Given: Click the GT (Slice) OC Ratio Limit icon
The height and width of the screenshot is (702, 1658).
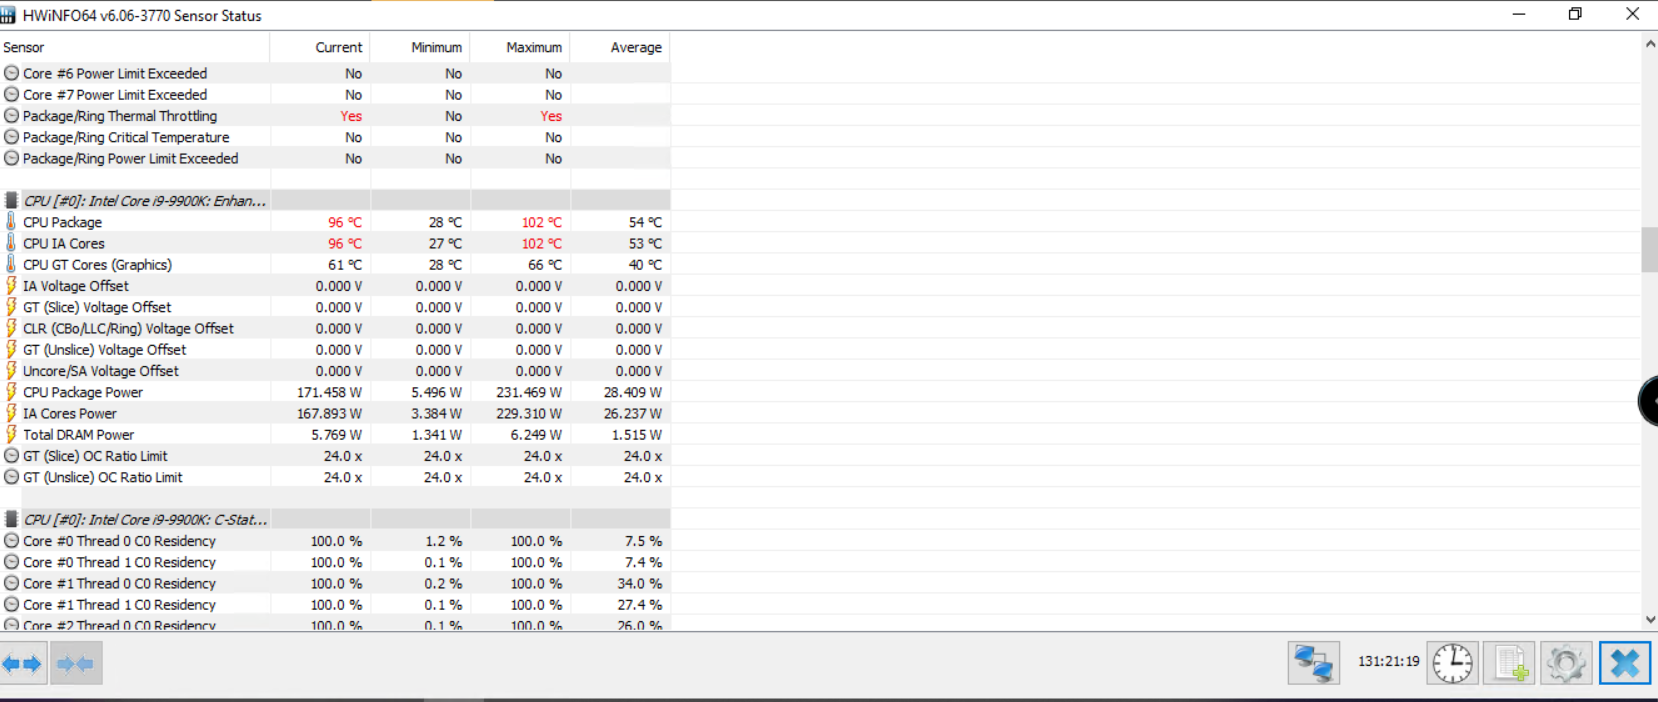Looking at the screenshot, I should (11, 456).
